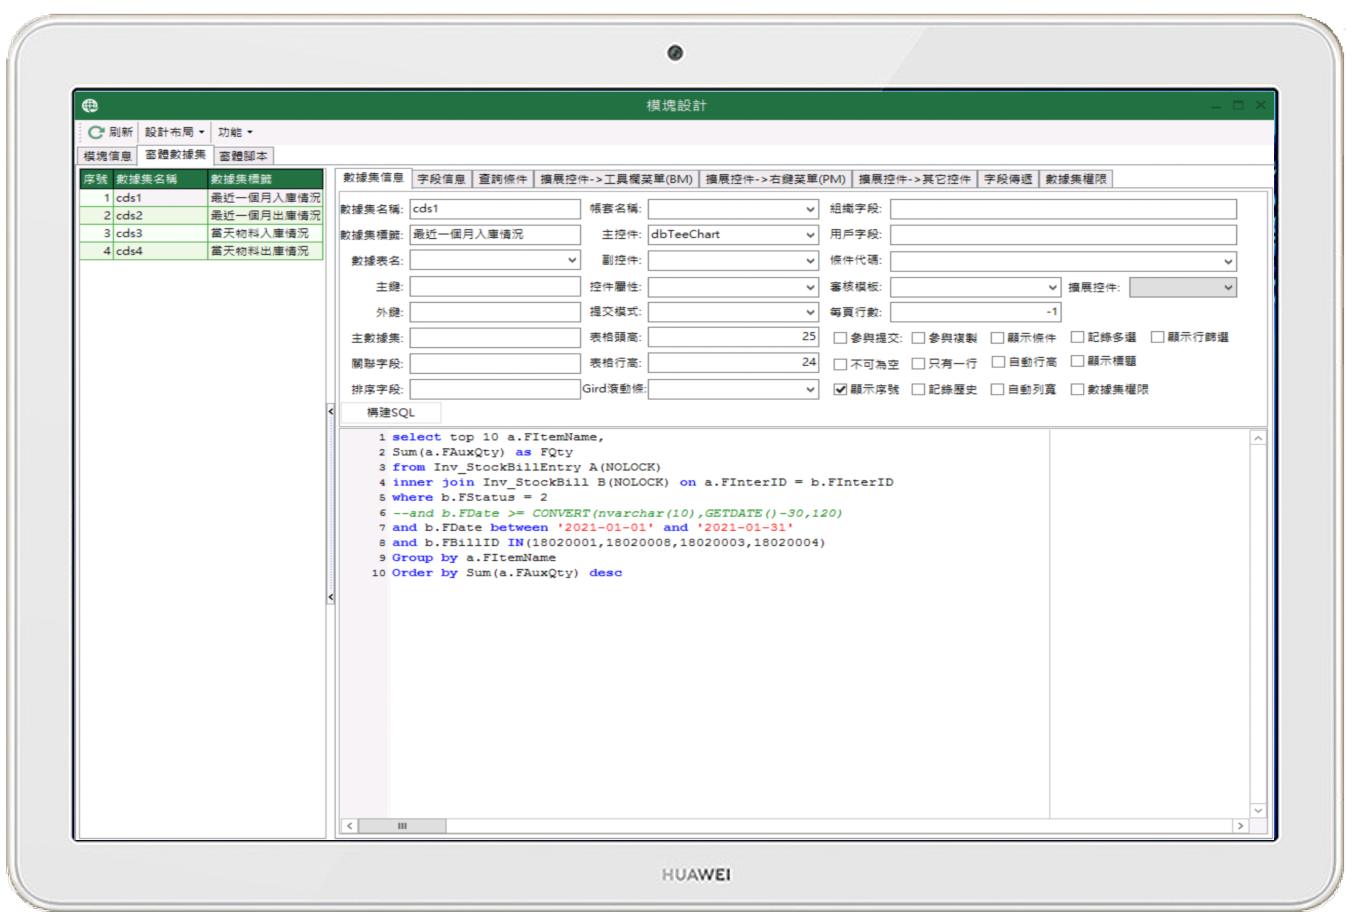Image resolution: width=1352 pixels, height=921 pixels.
Task: Expand the 擴展控件 dropdown
Action: (x=1228, y=287)
